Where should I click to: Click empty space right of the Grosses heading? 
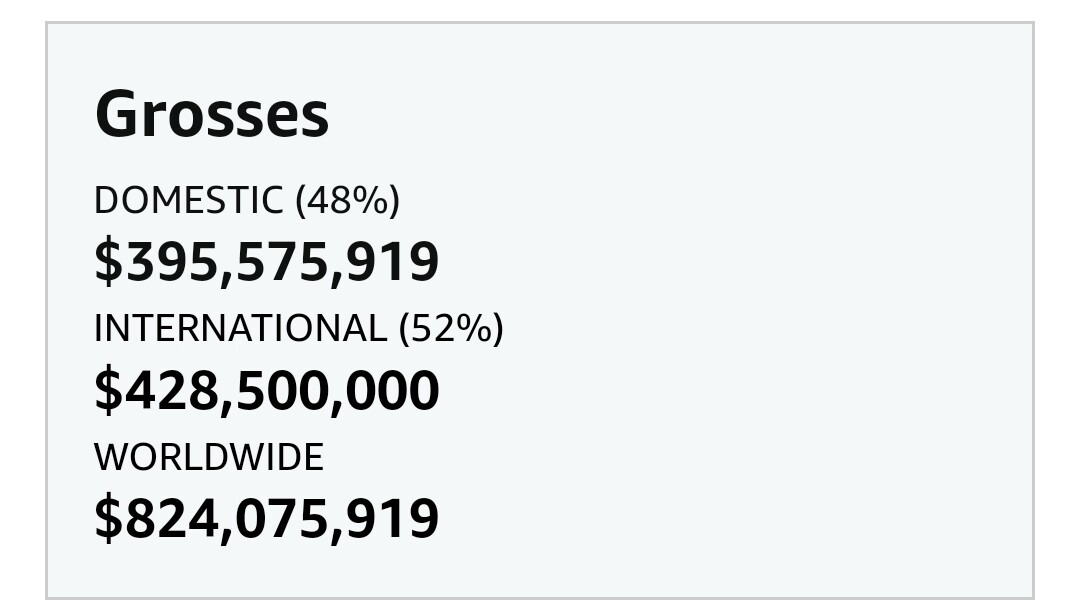point(650,115)
